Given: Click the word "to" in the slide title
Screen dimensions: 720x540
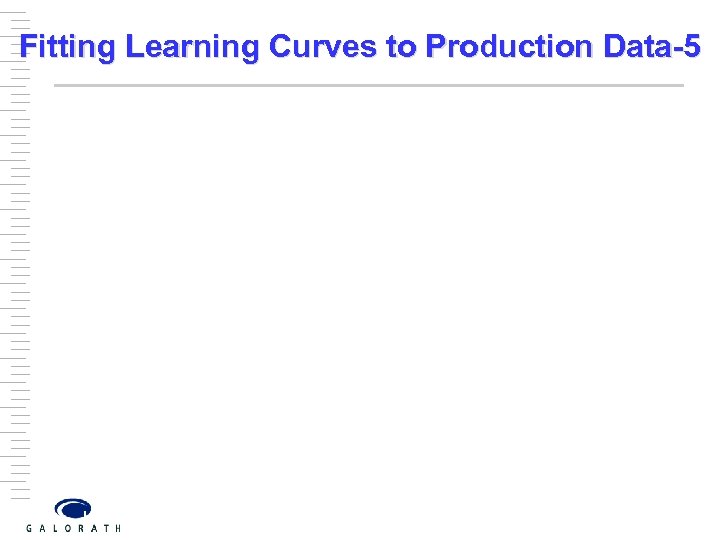Looking at the screenshot, I should 403,47.
